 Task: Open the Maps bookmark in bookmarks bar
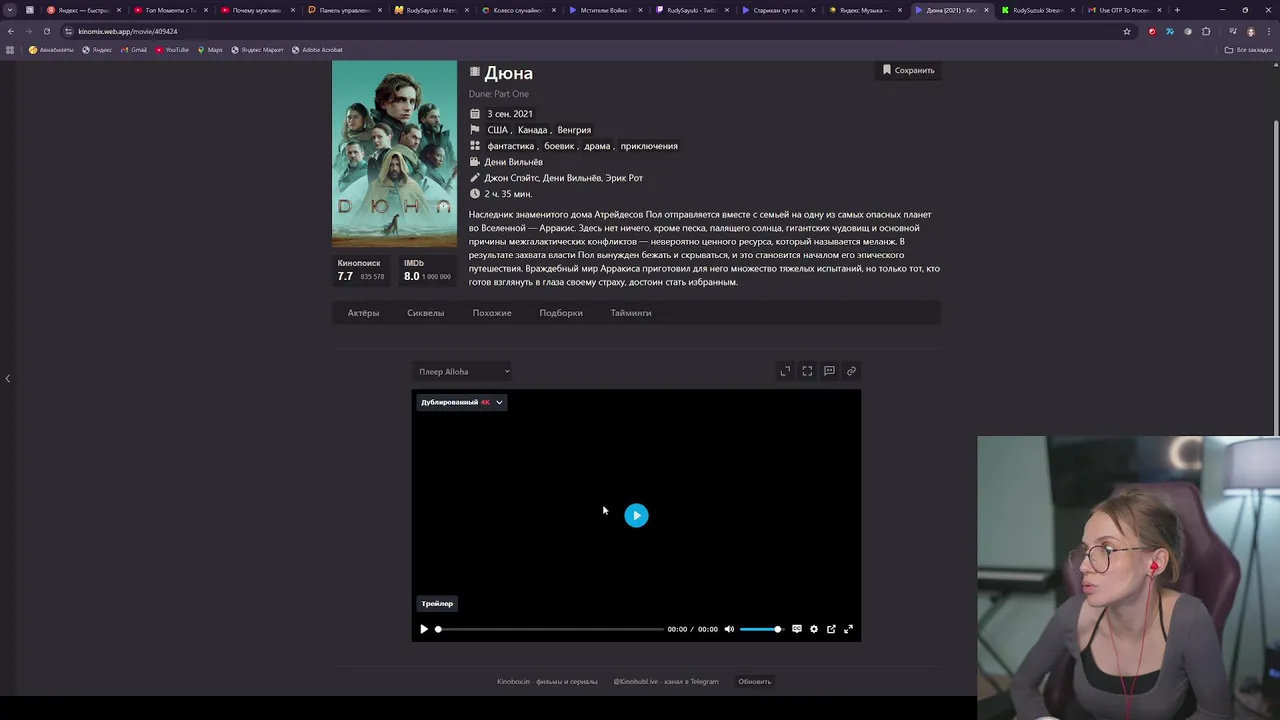pos(210,50)
